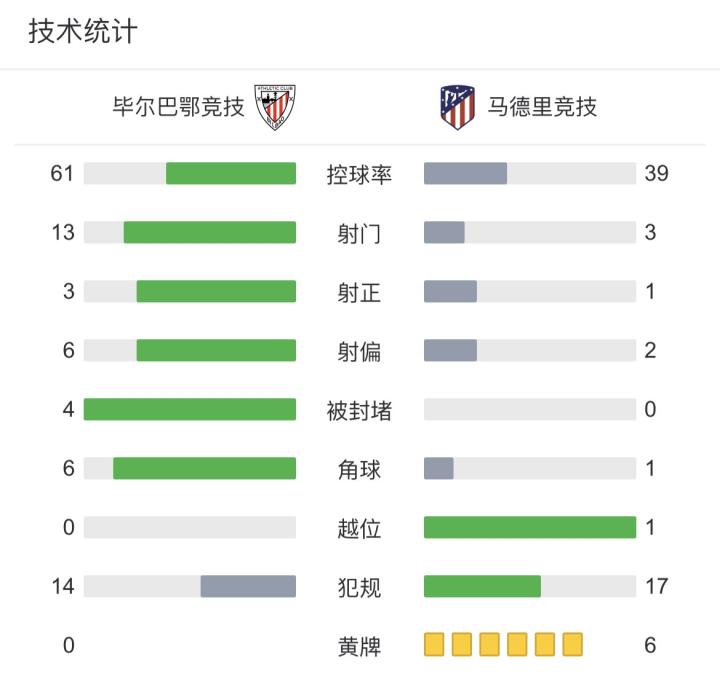Open the 毕尔巴鄂竞技 team name
The image size is (720, 676).
[x=179, y=108]
